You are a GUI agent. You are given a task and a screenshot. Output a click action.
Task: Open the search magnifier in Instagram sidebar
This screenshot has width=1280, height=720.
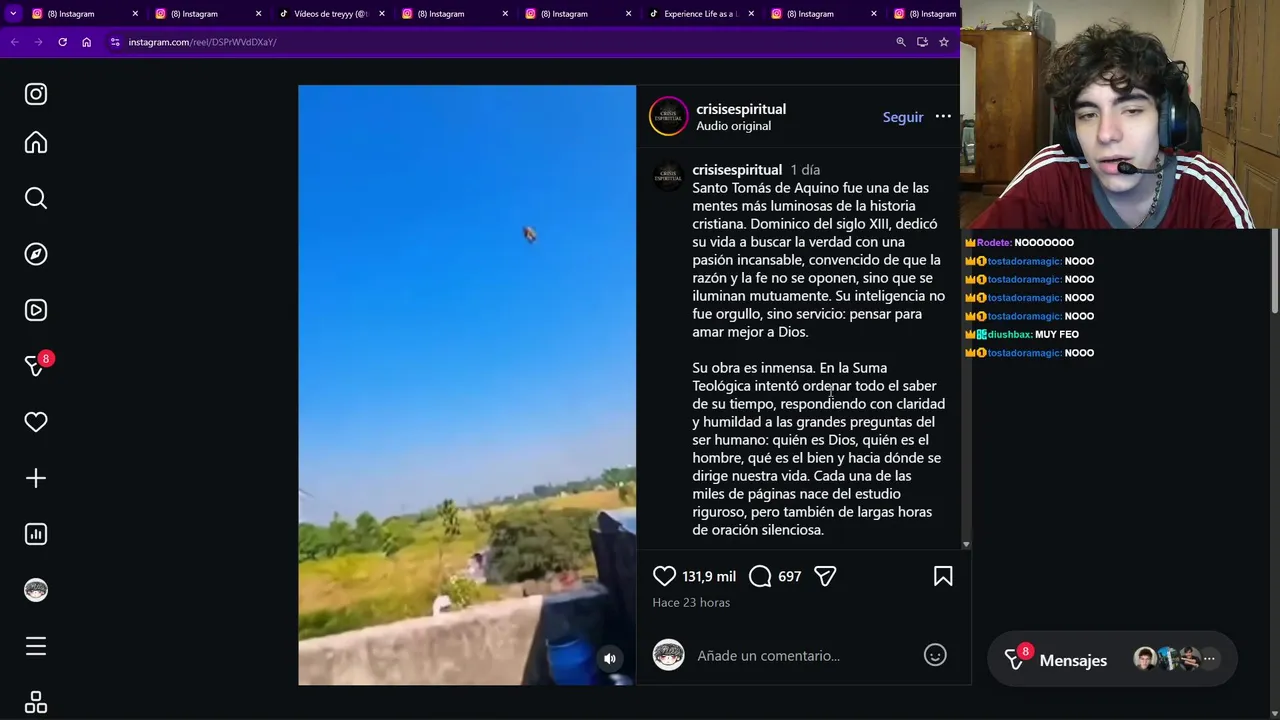click(x=36, y=198)
